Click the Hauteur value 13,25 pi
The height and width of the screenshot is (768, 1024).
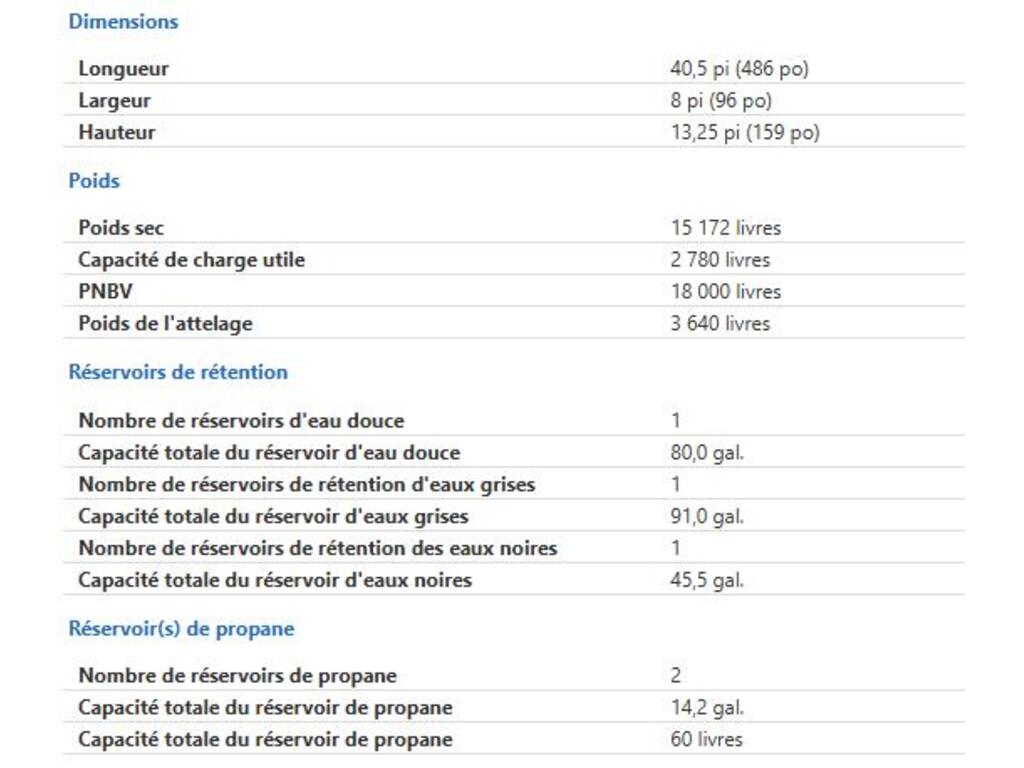pos(745,133)
